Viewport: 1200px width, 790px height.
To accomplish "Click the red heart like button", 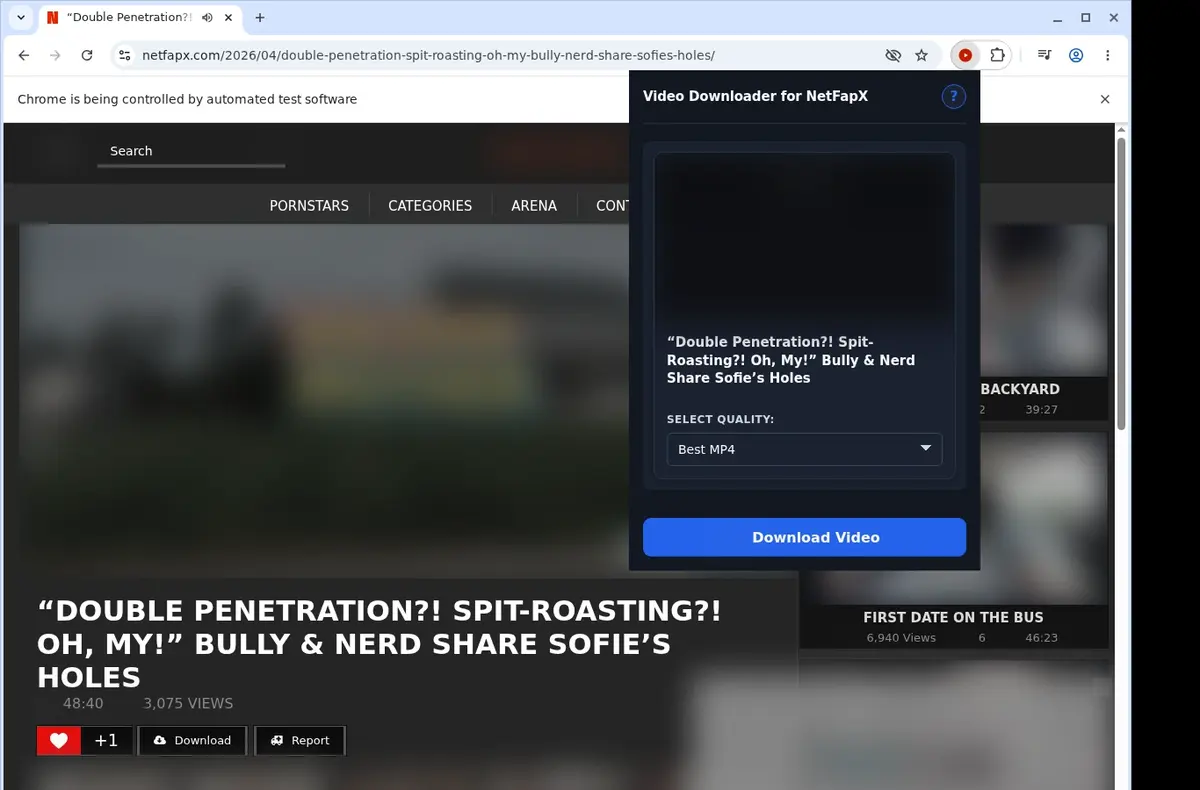I will point(59,740).
